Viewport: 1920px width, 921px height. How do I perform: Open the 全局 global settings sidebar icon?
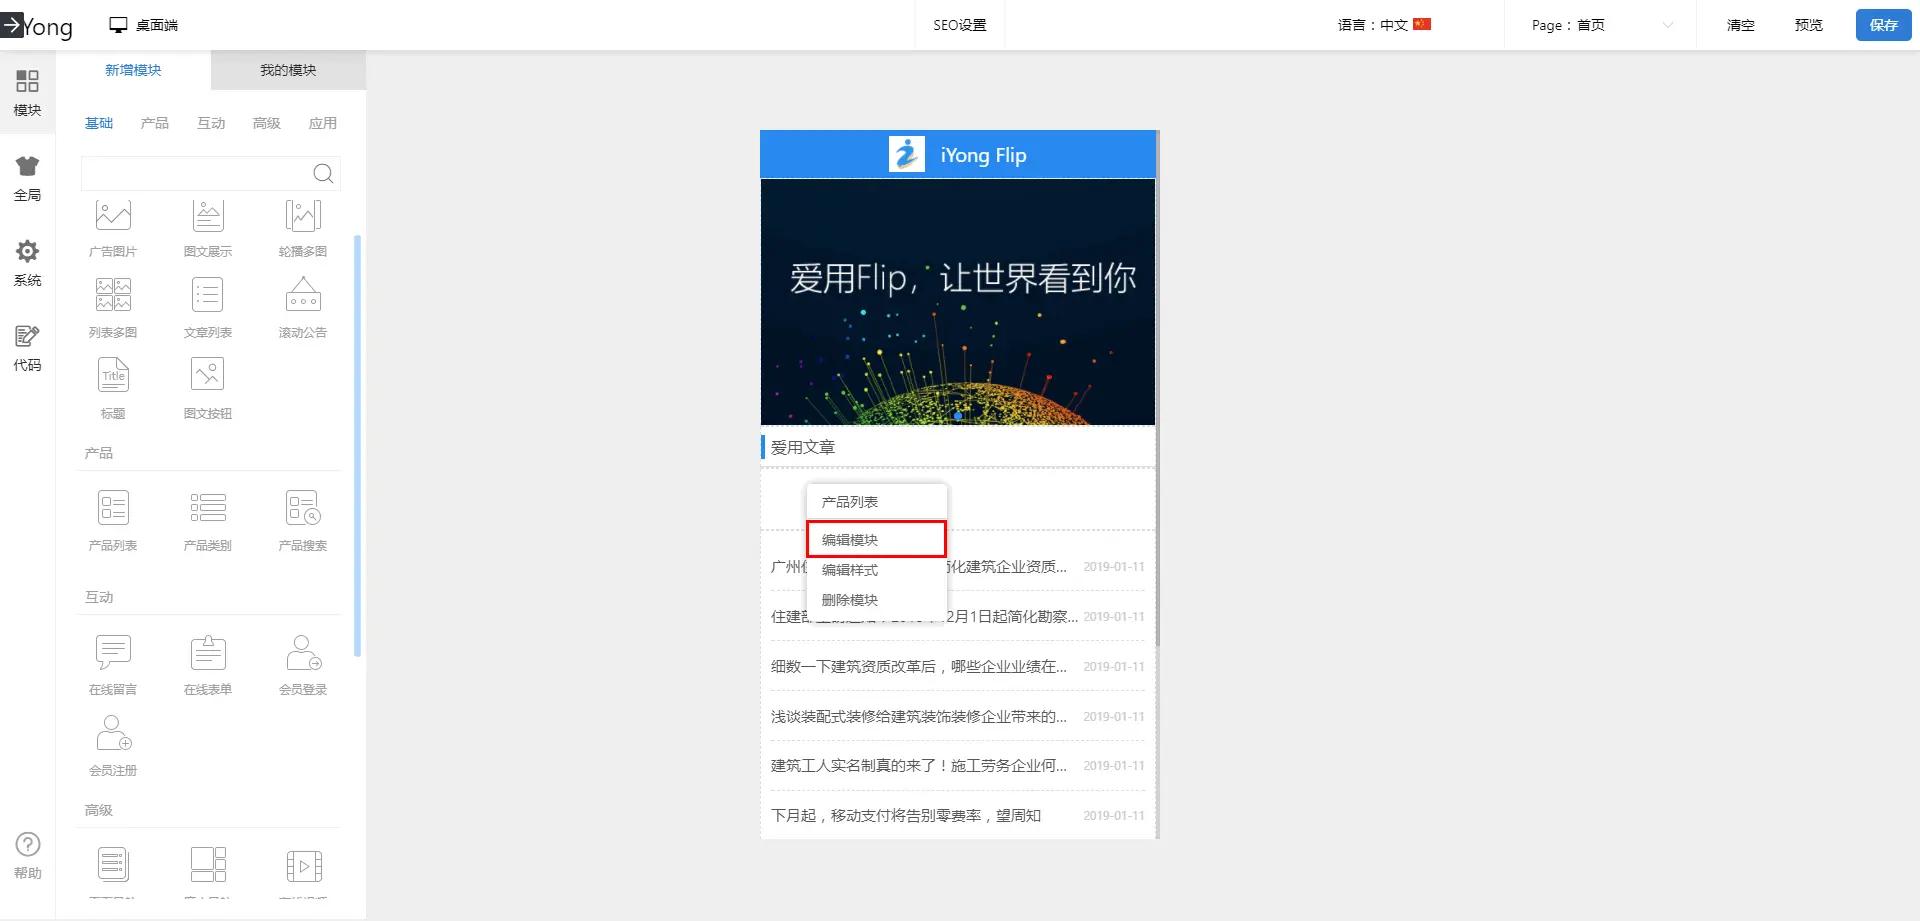point(27,178)
